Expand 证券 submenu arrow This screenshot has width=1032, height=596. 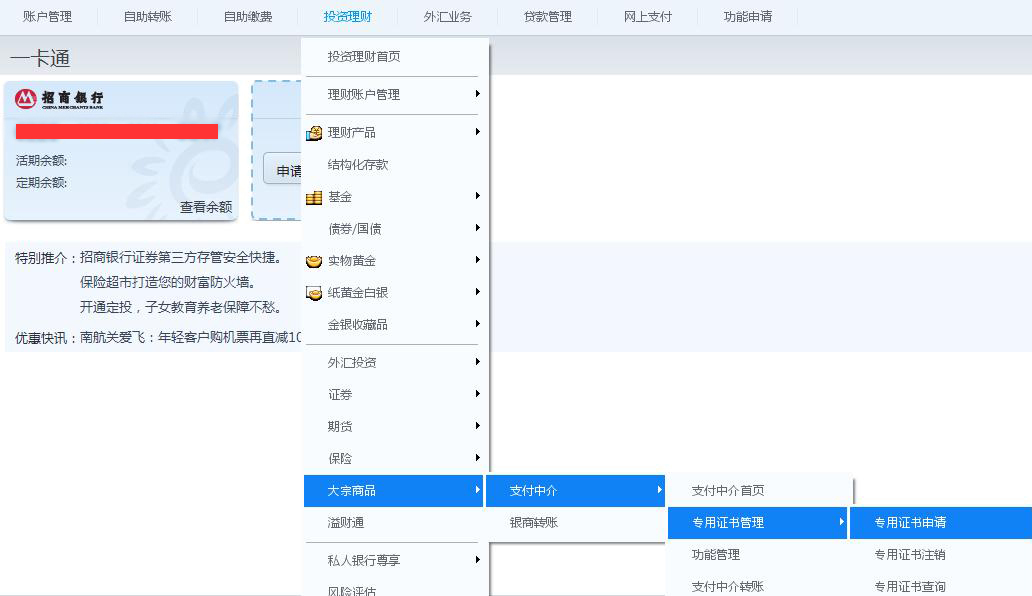coord(477,394)
